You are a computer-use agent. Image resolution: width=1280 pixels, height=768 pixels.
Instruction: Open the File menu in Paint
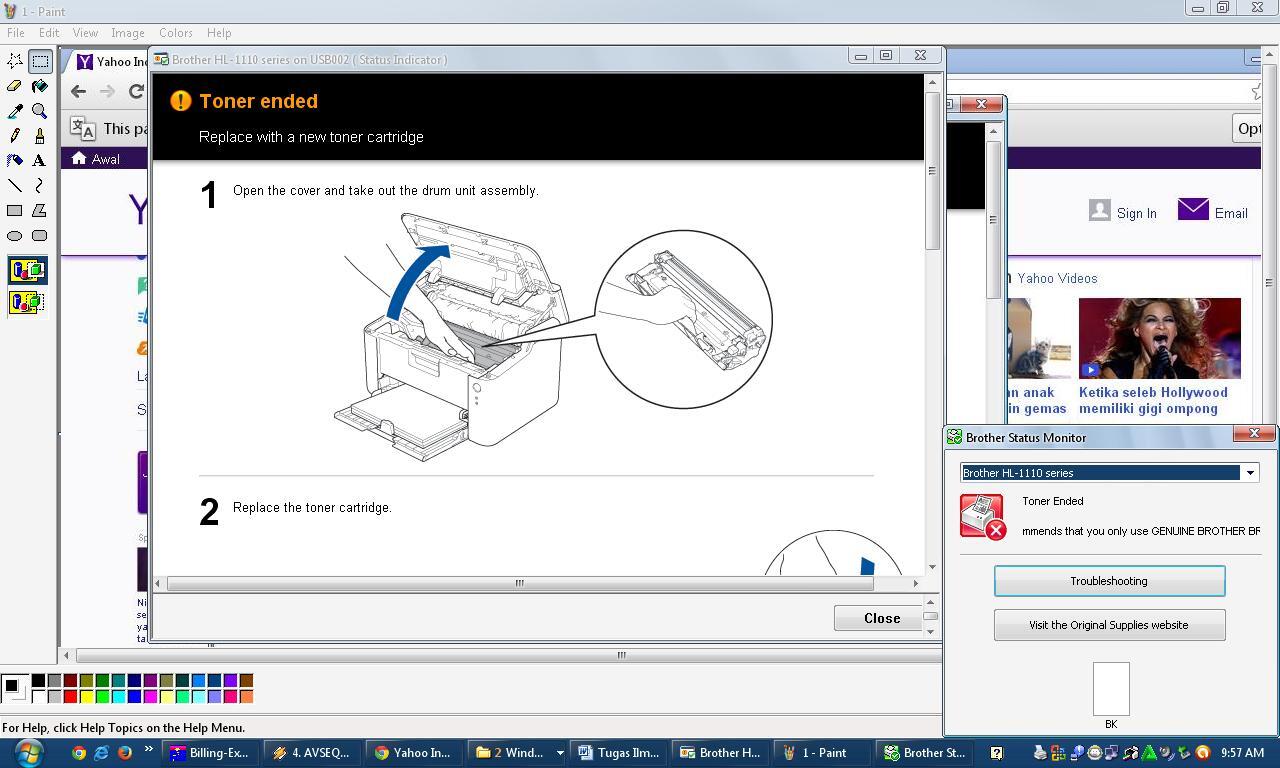16,33
